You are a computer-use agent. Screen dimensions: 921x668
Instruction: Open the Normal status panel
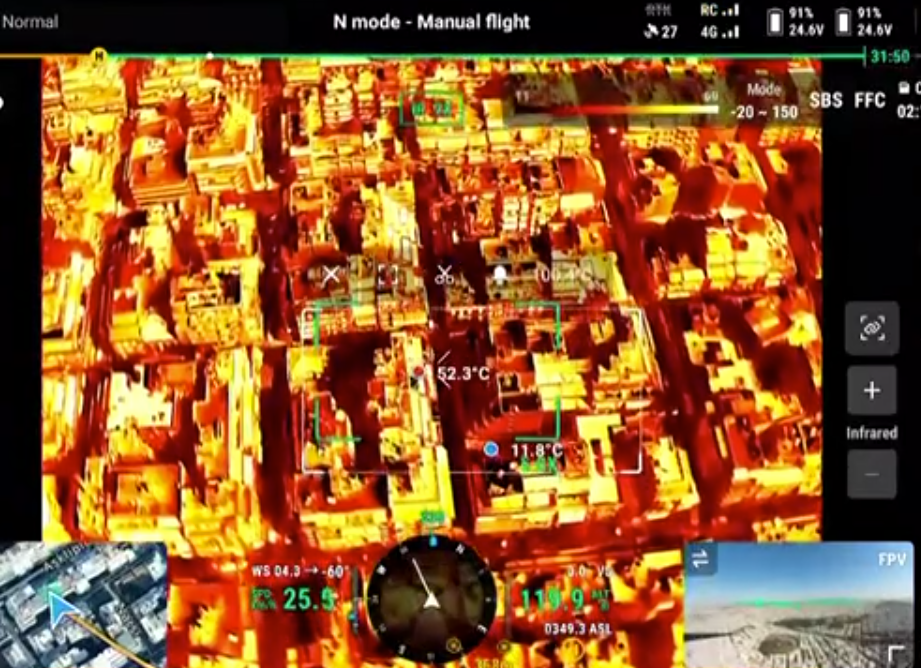click(30, 21)
